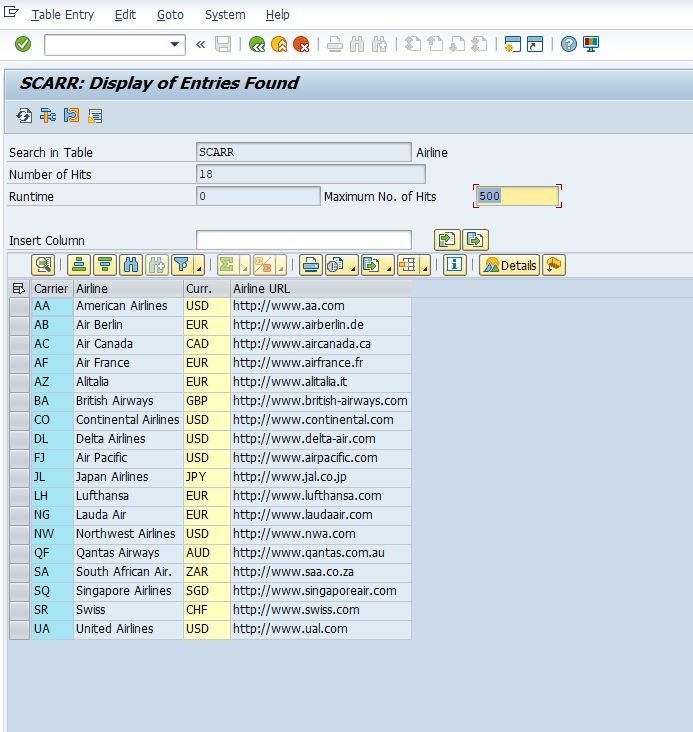693x732 pixels.
Task: Open the System menu
Action: pyautogui.click(x=225, y=15)
